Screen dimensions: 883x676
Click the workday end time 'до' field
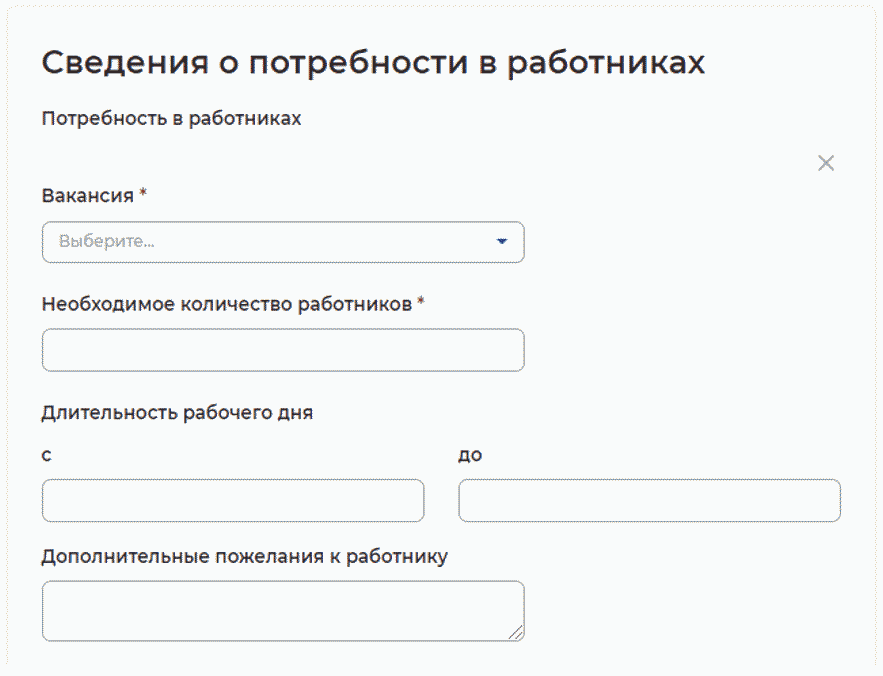point(649,500)
